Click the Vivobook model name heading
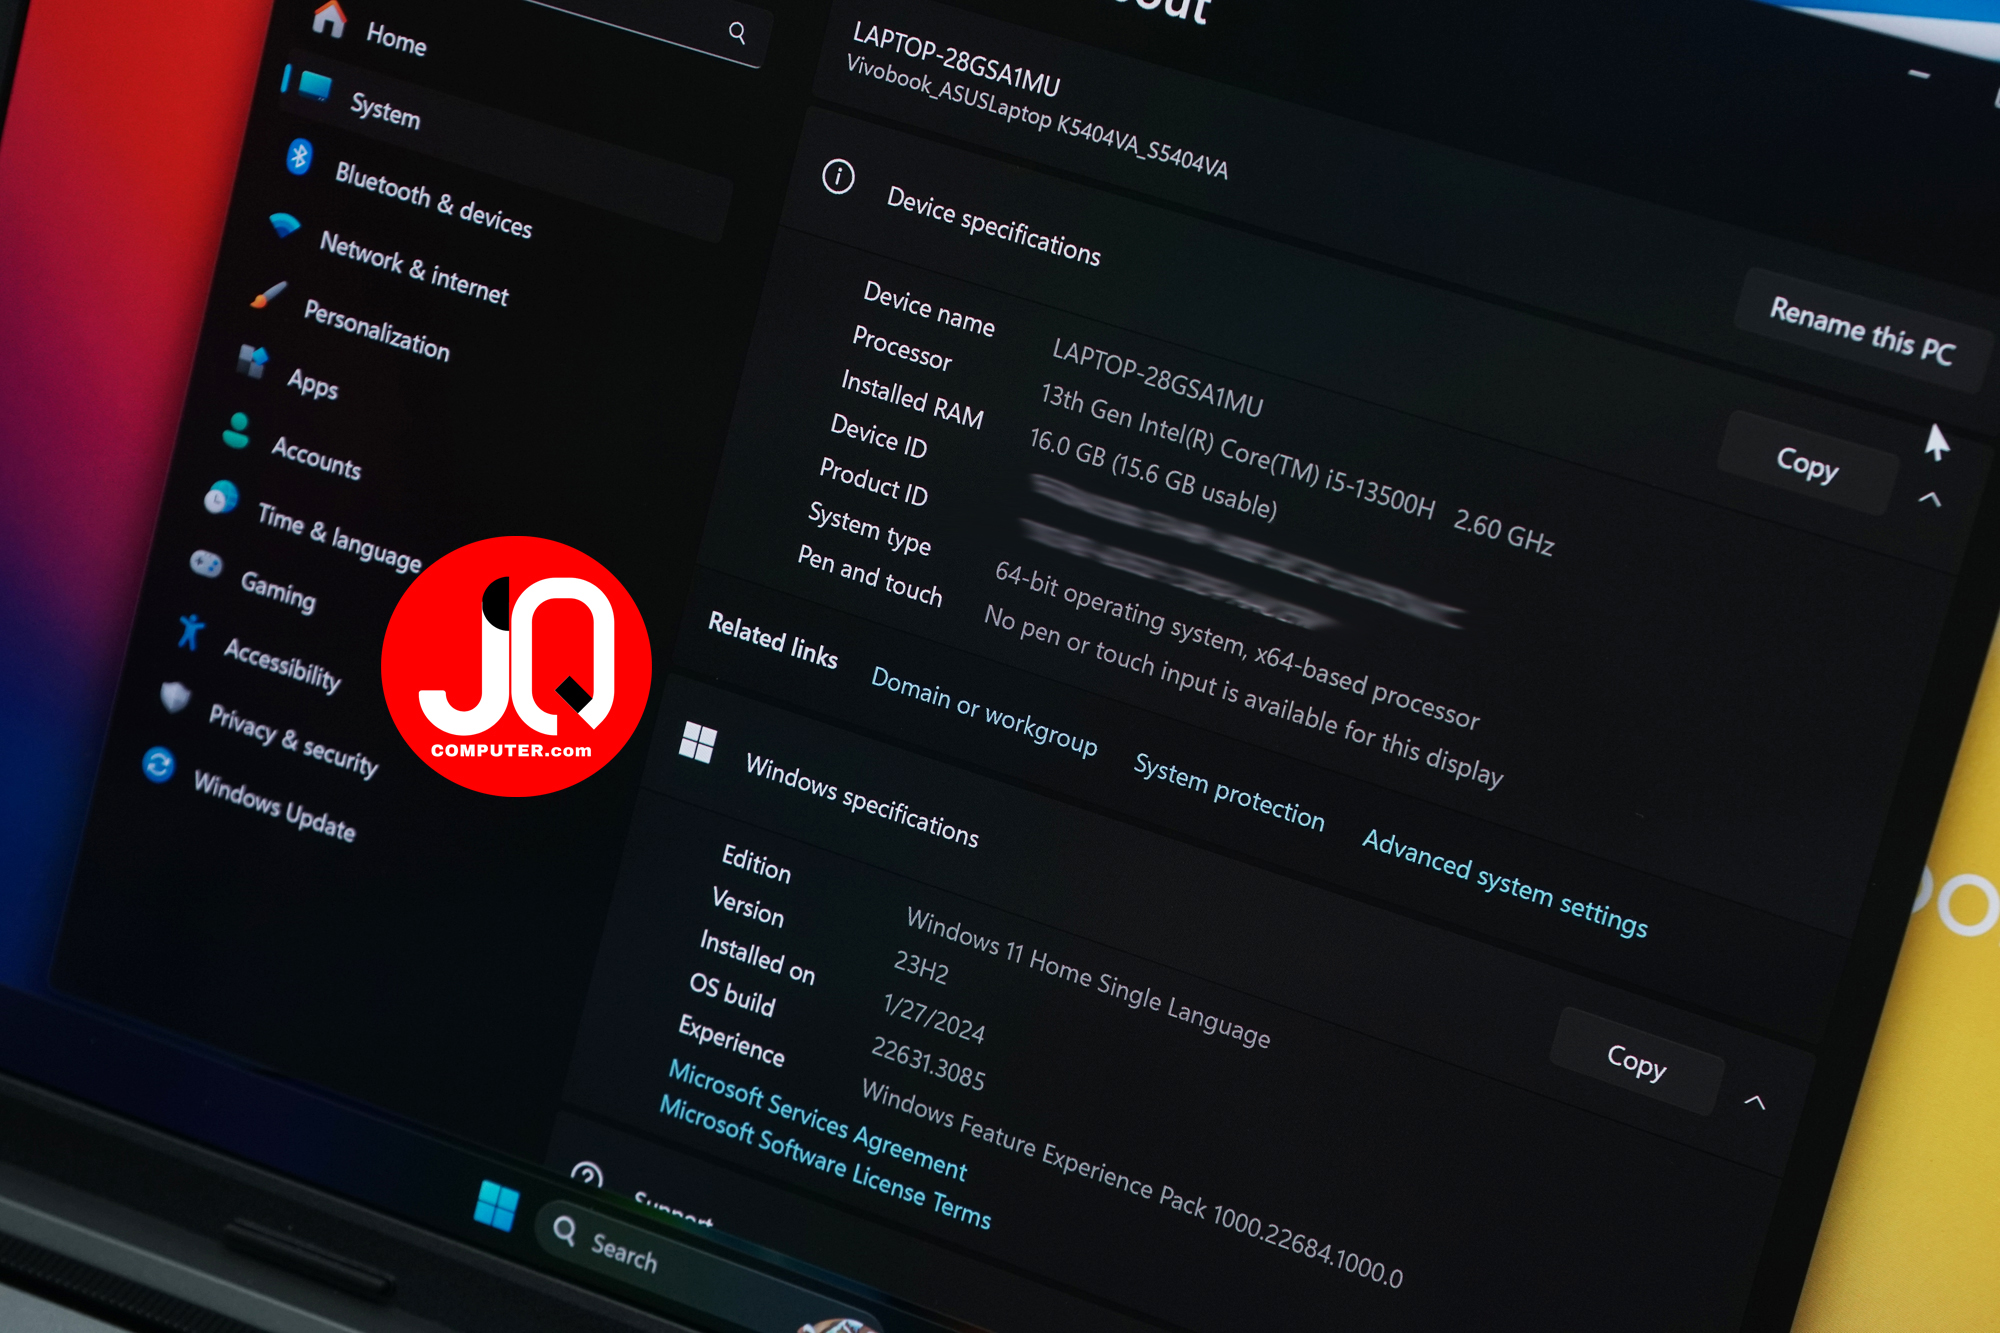The image size is (2000, 1333). click(1037, 116)
